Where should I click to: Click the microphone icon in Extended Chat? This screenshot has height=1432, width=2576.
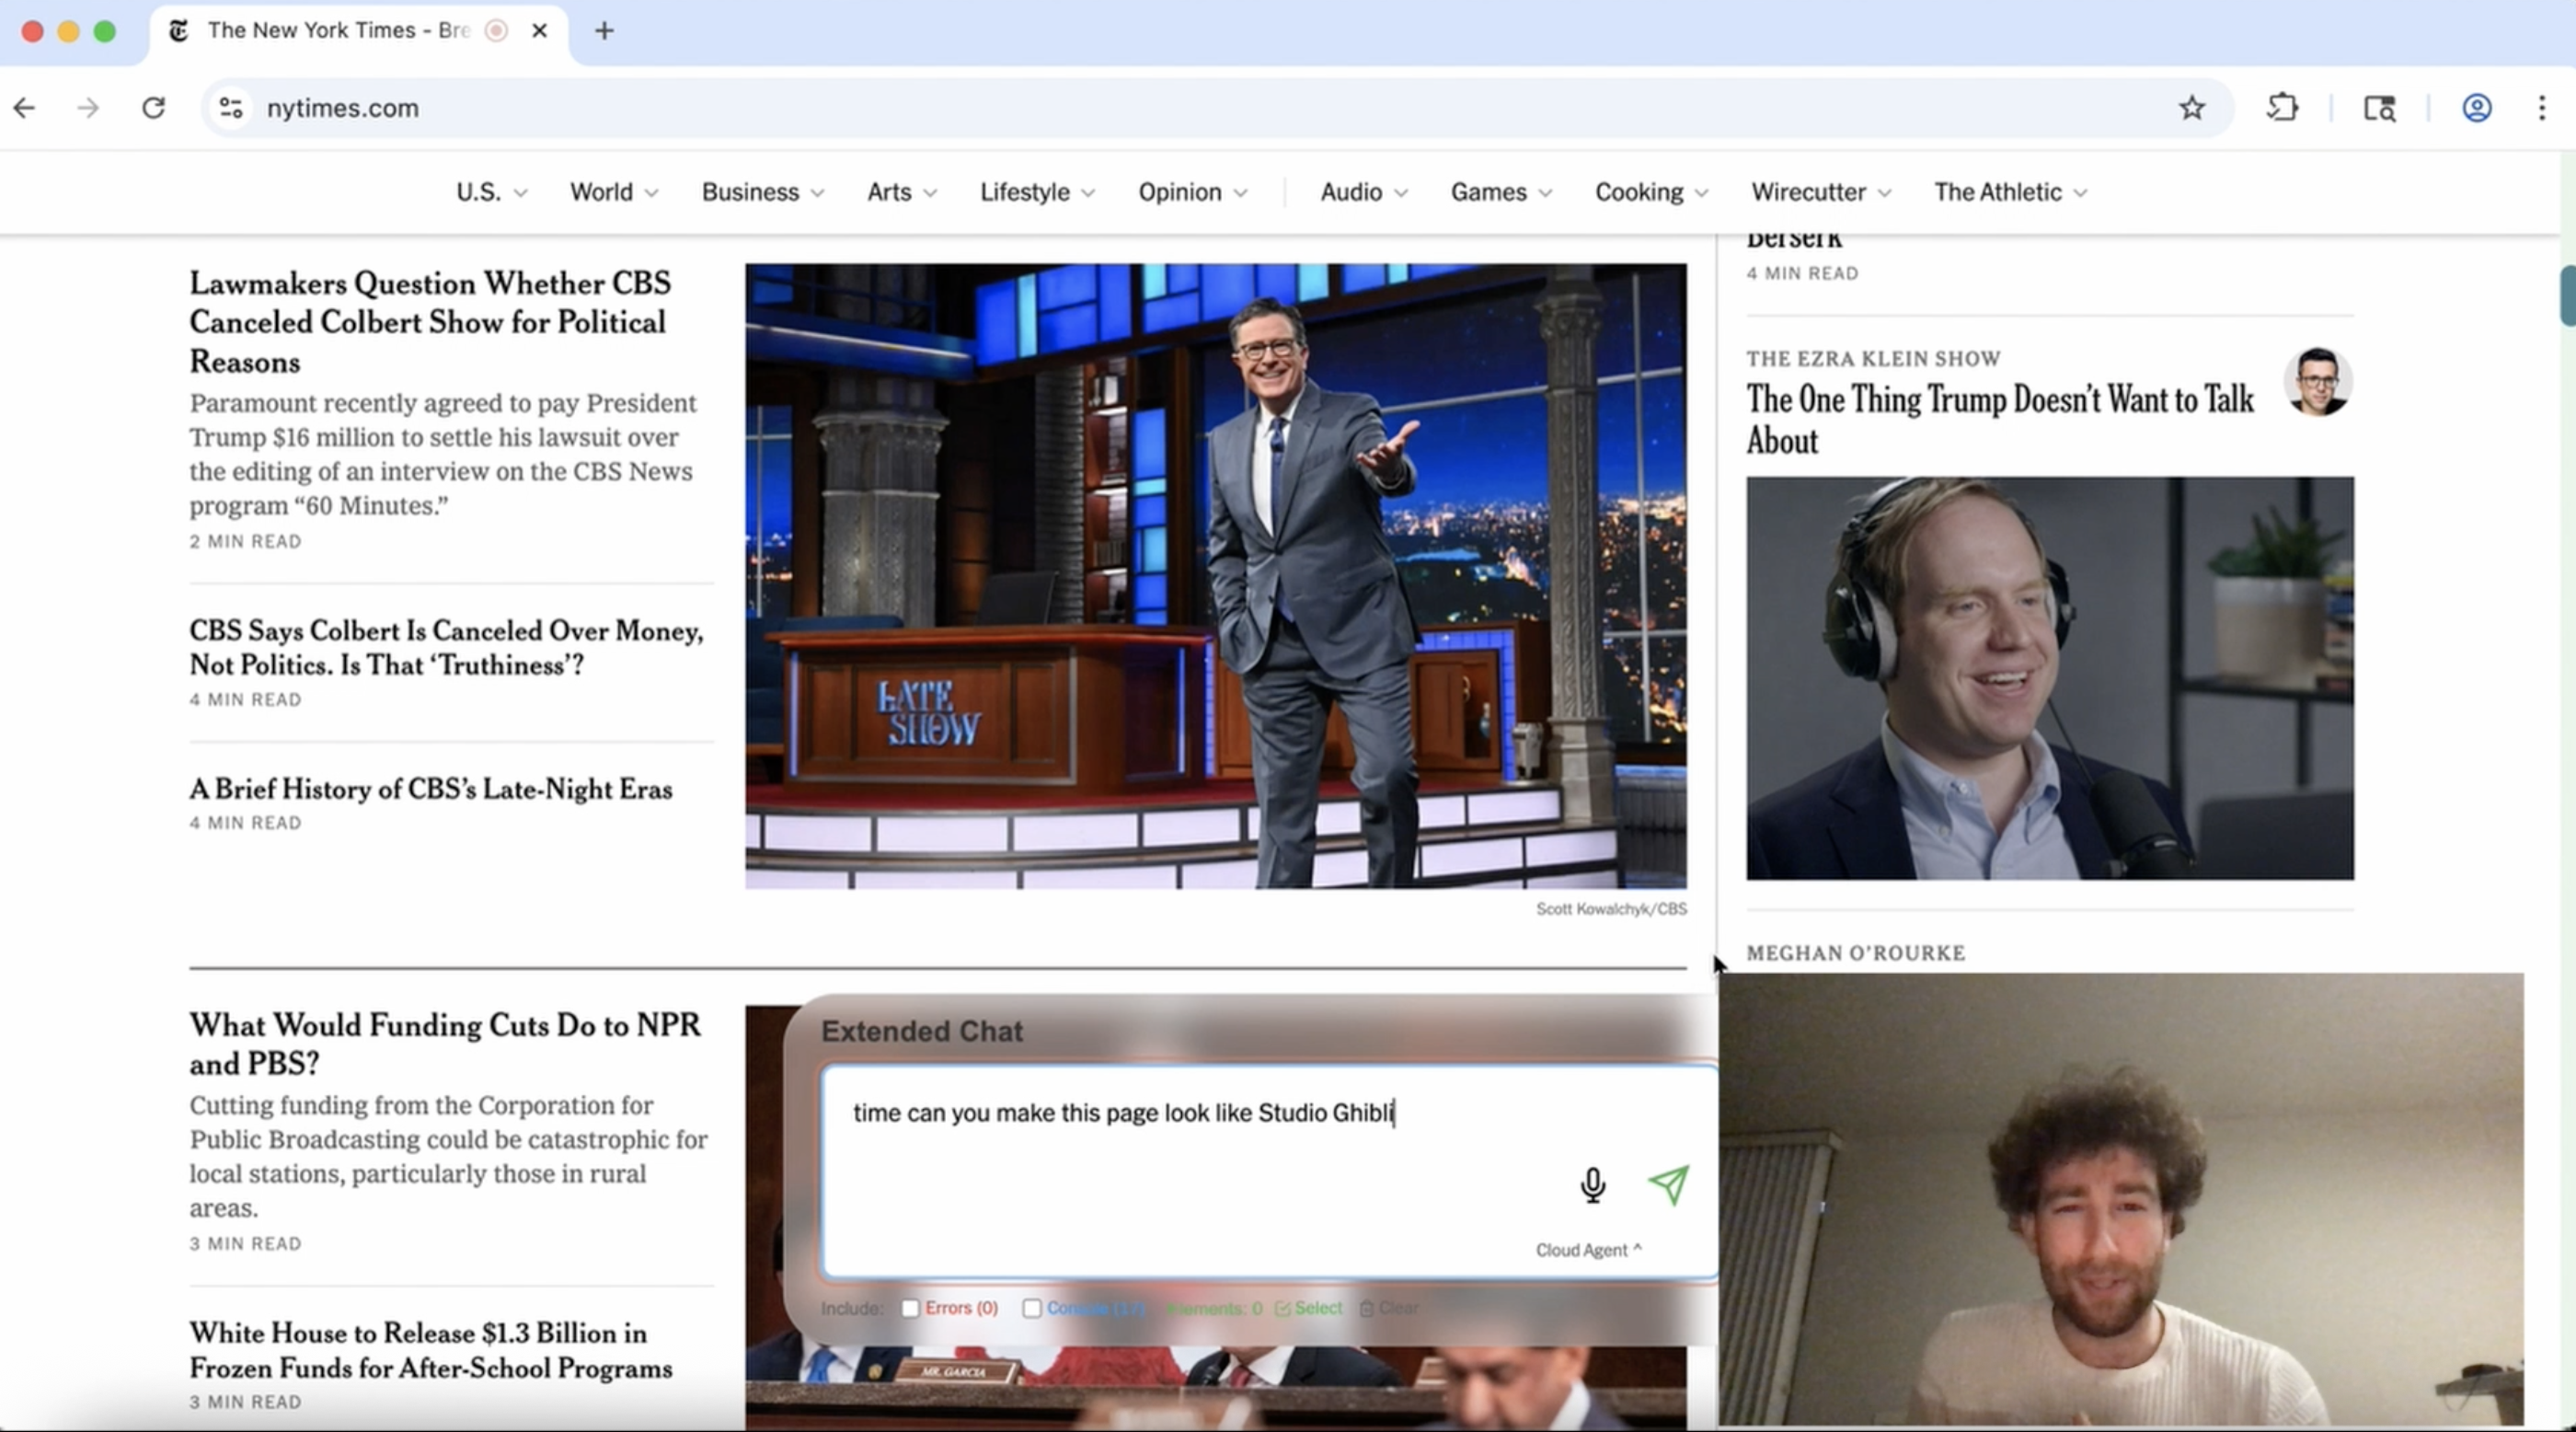click(1592, 1185)
